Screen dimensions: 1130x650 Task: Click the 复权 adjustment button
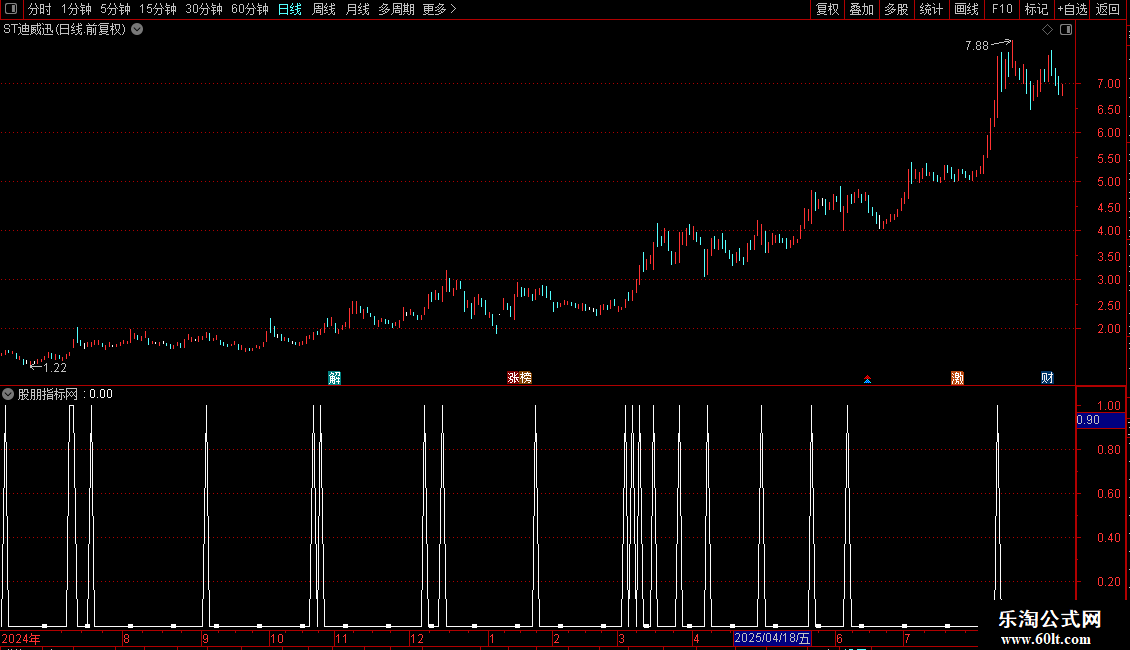point(827,9)
